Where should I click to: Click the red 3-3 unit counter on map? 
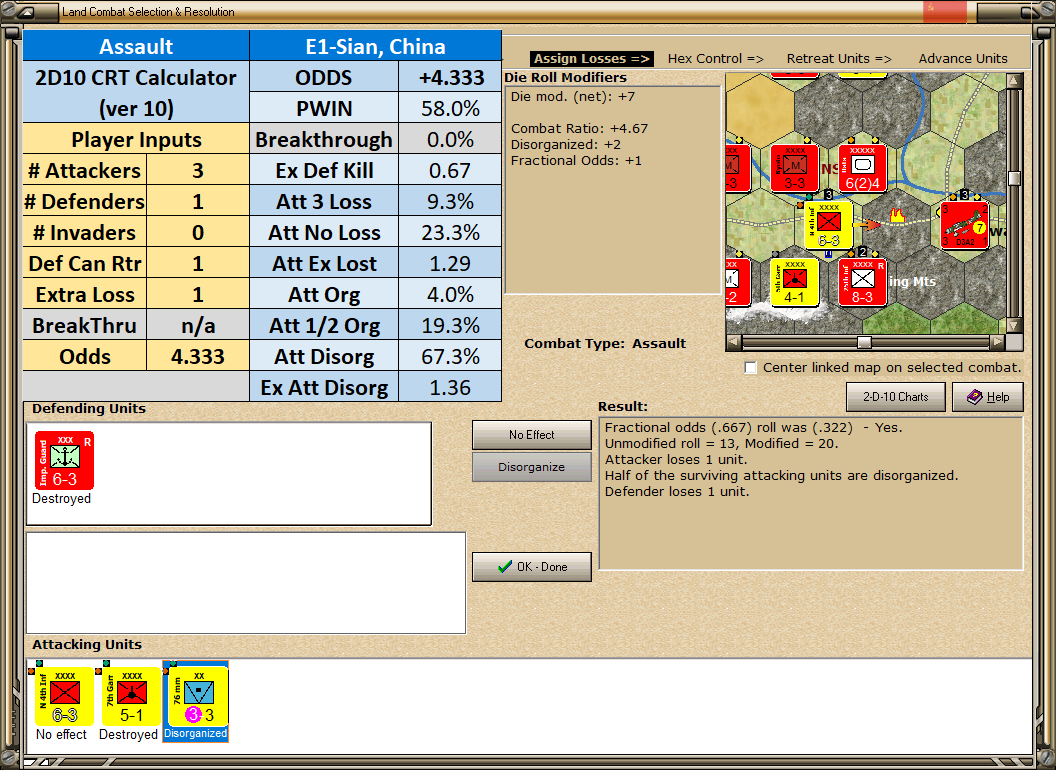pyautogui.click(x=795, y=168)
